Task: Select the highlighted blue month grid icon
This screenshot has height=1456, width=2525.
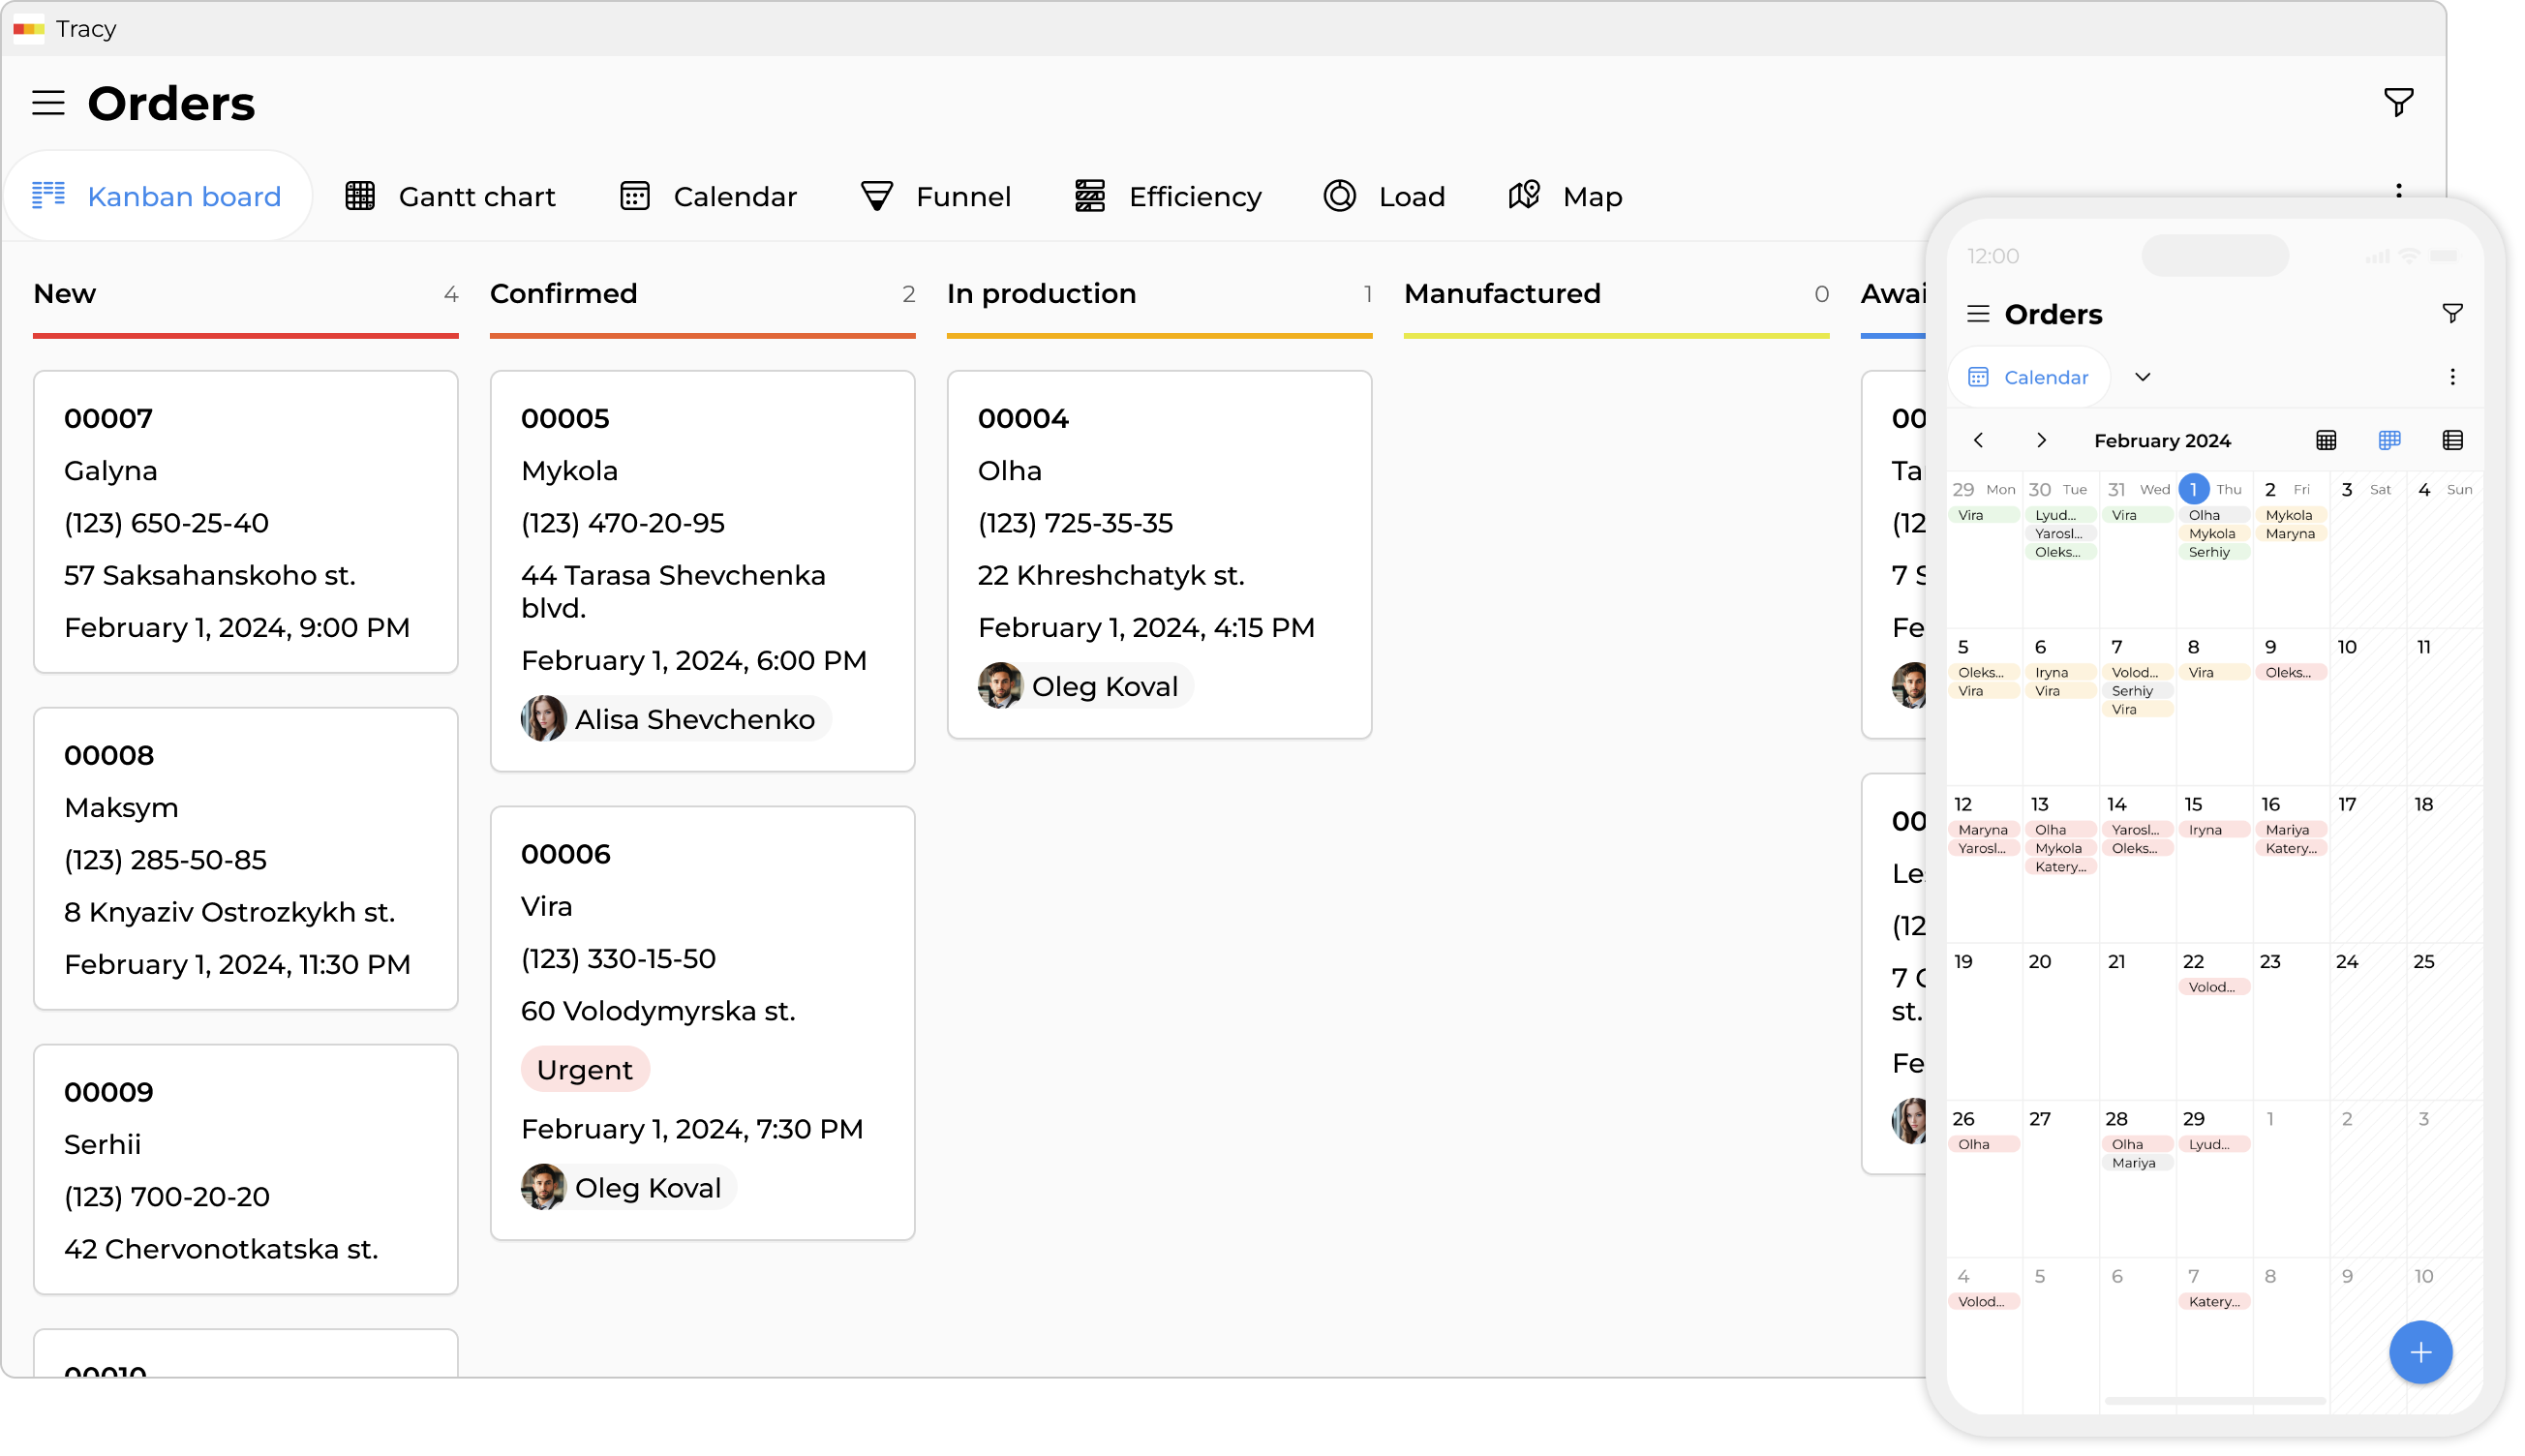Action: 2389,440
